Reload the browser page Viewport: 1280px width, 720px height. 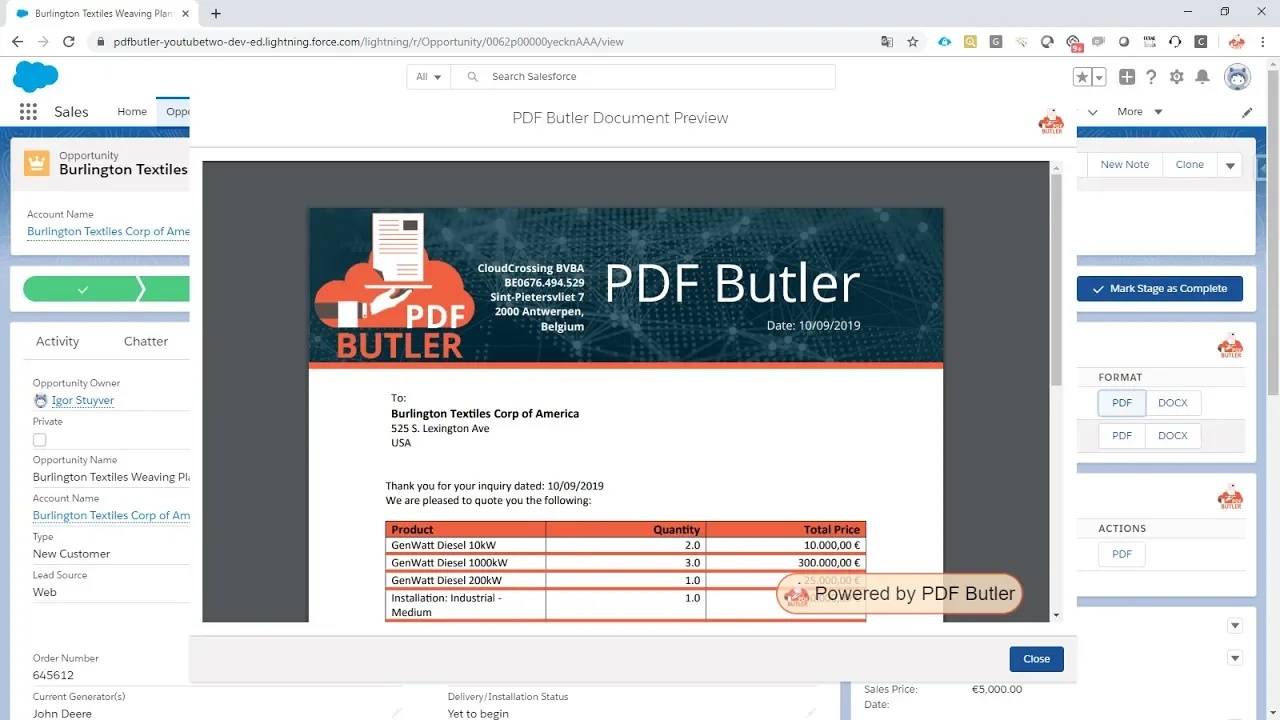pyautogui.click(x=69, y=42)
